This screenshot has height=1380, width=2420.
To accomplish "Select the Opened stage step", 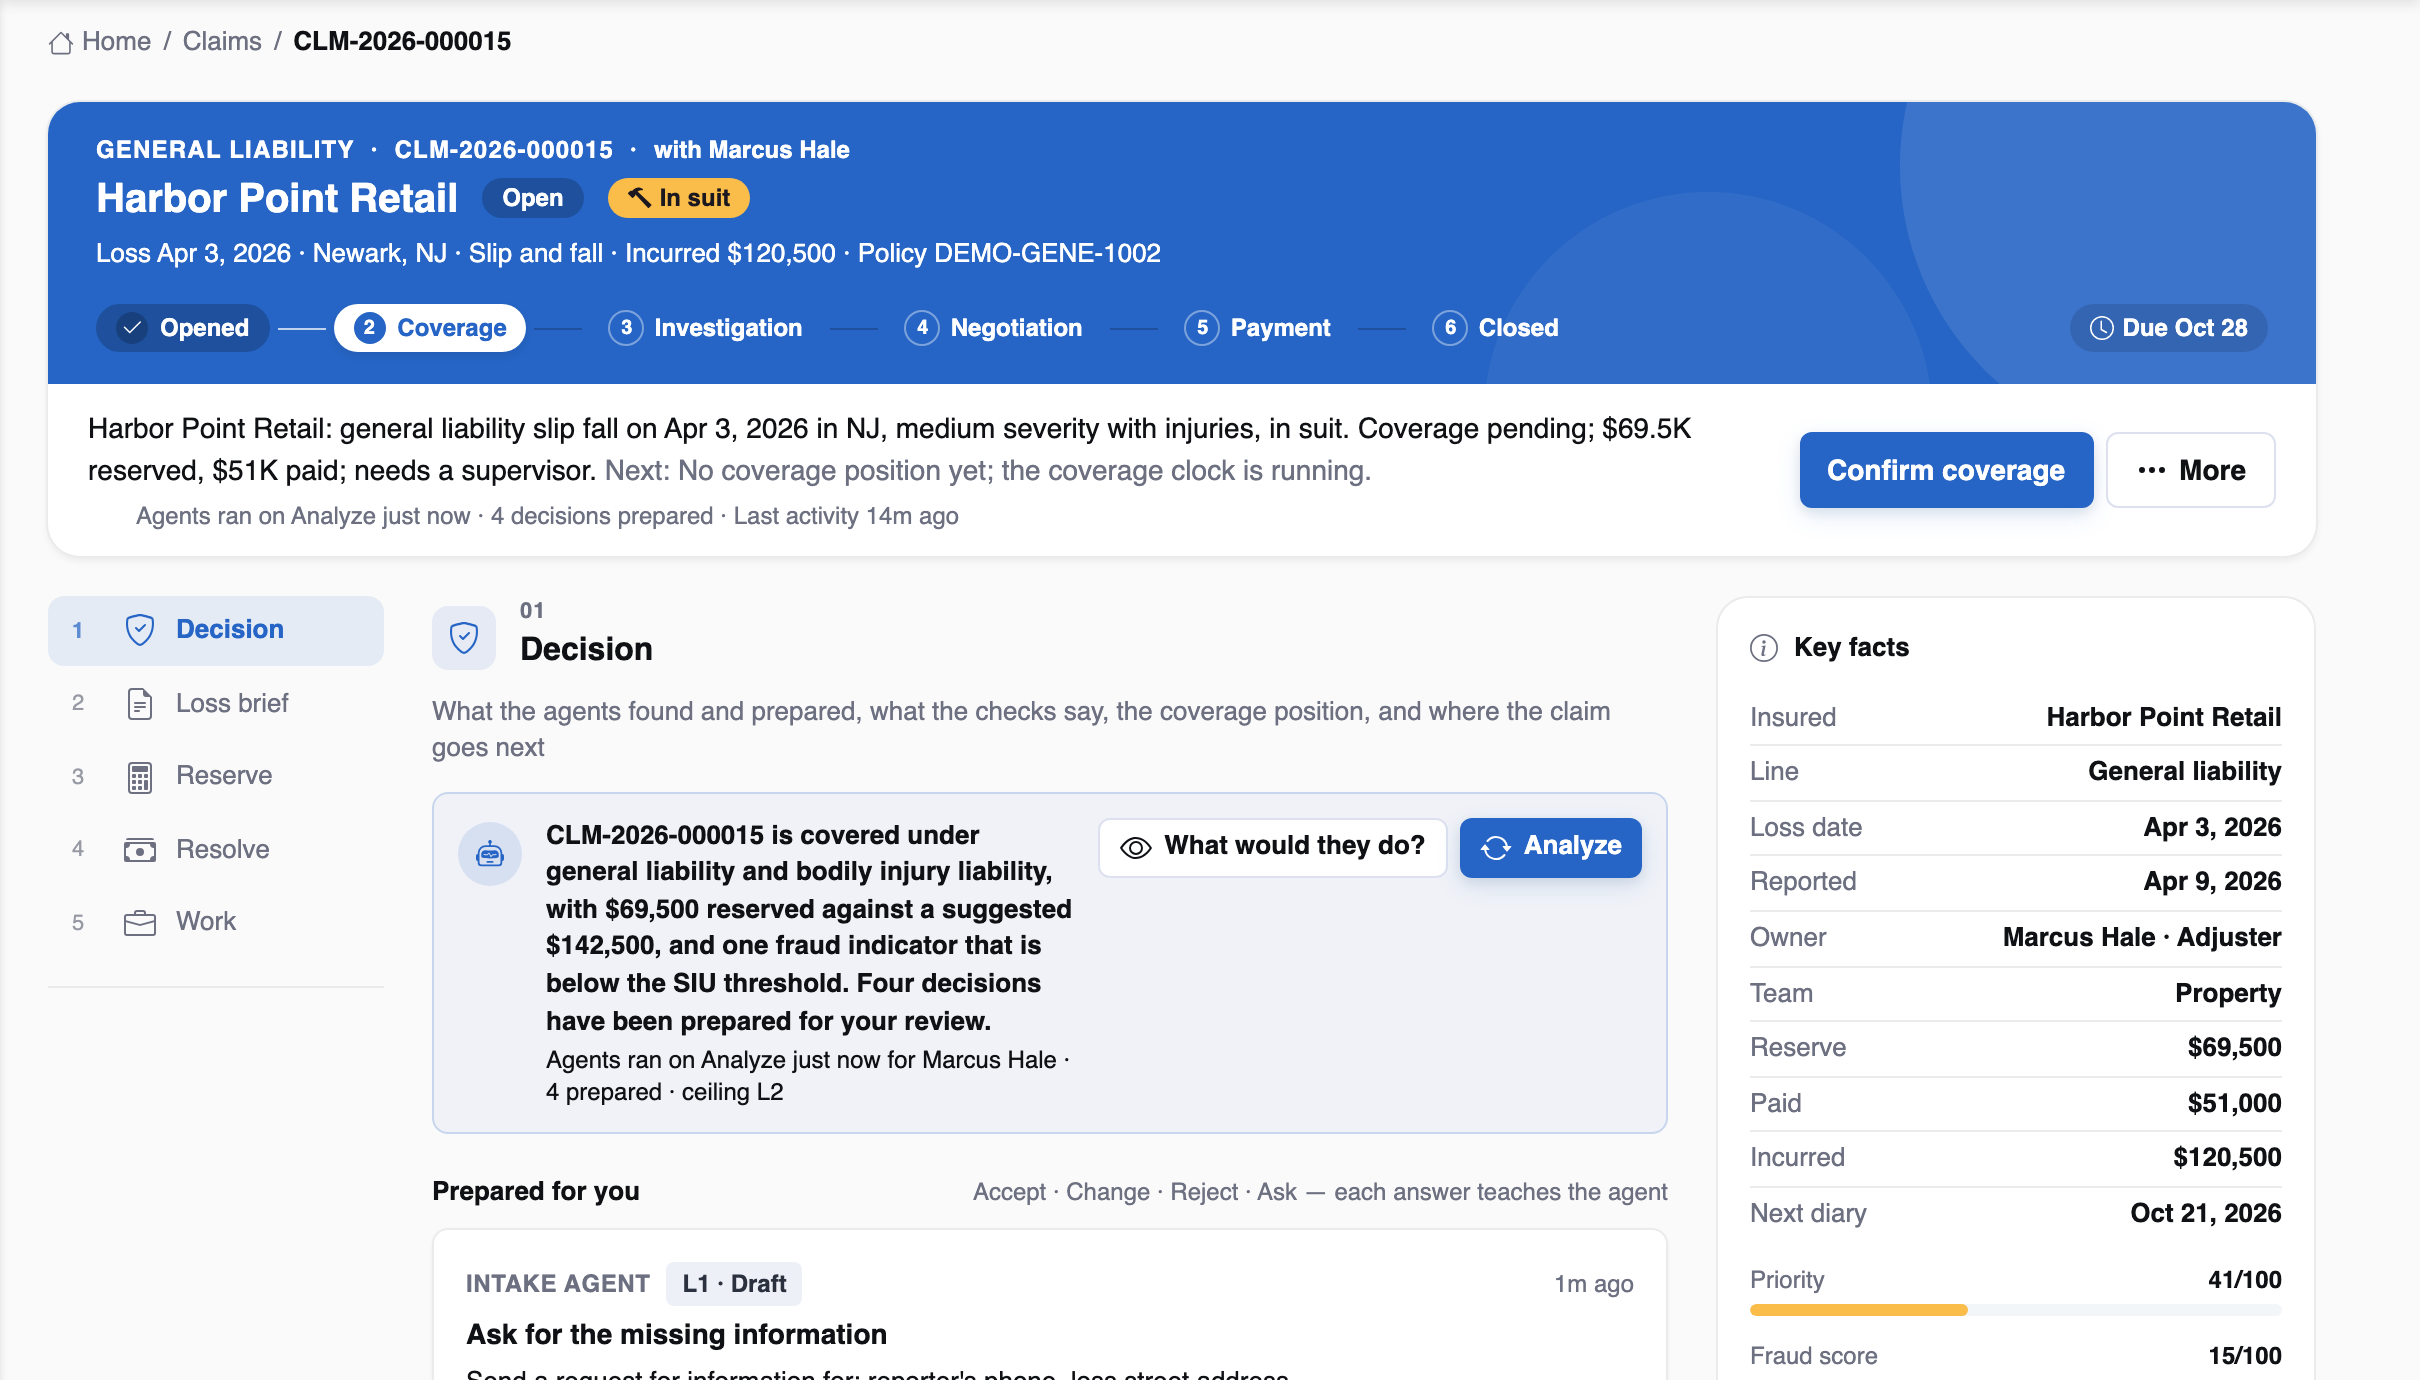I will coord(183,328).
